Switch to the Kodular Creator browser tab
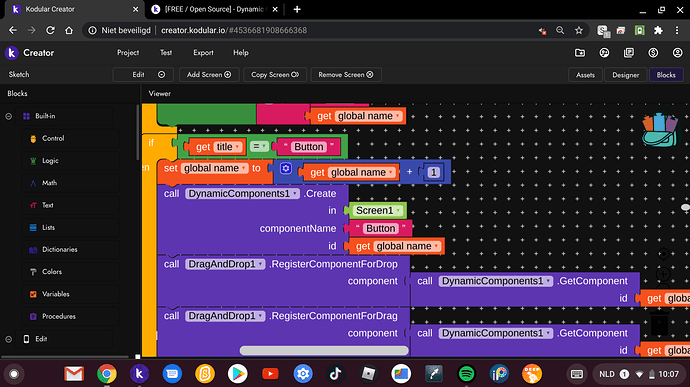This screenshot has width=690, height=387. click(x=73, y=9)
